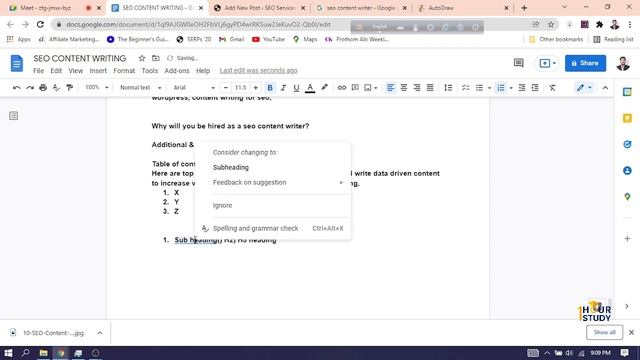Open Docs home via blue document icon

(16, 63)
